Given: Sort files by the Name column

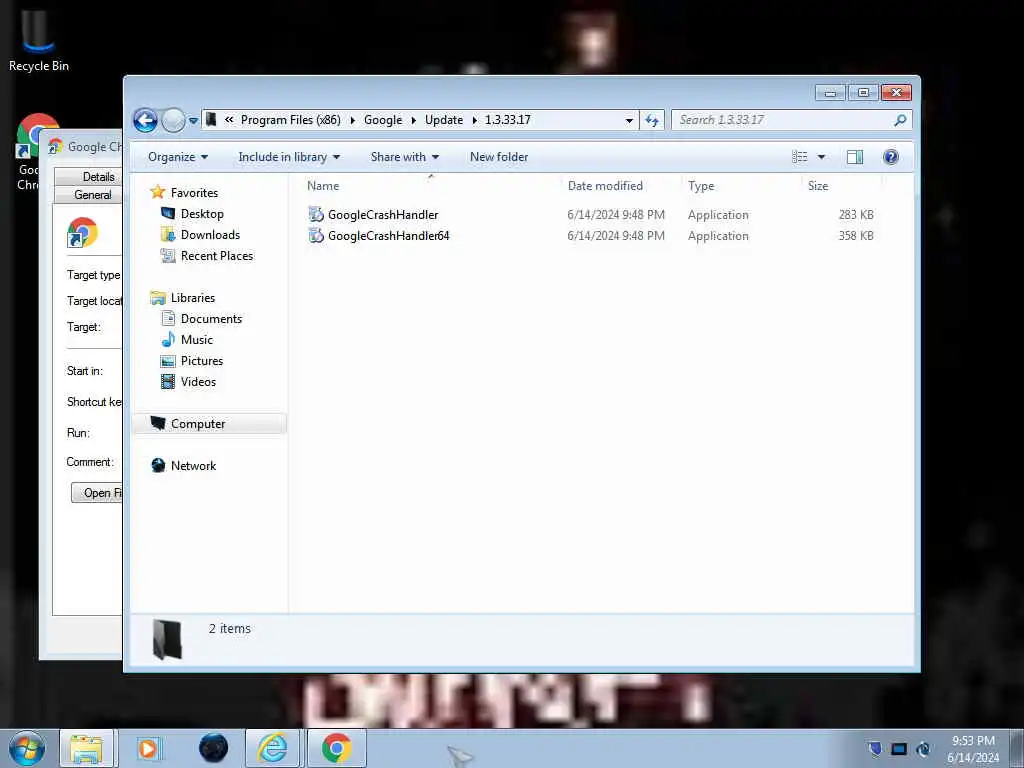Looking at the screenshot, I should (x=323, y=185).
